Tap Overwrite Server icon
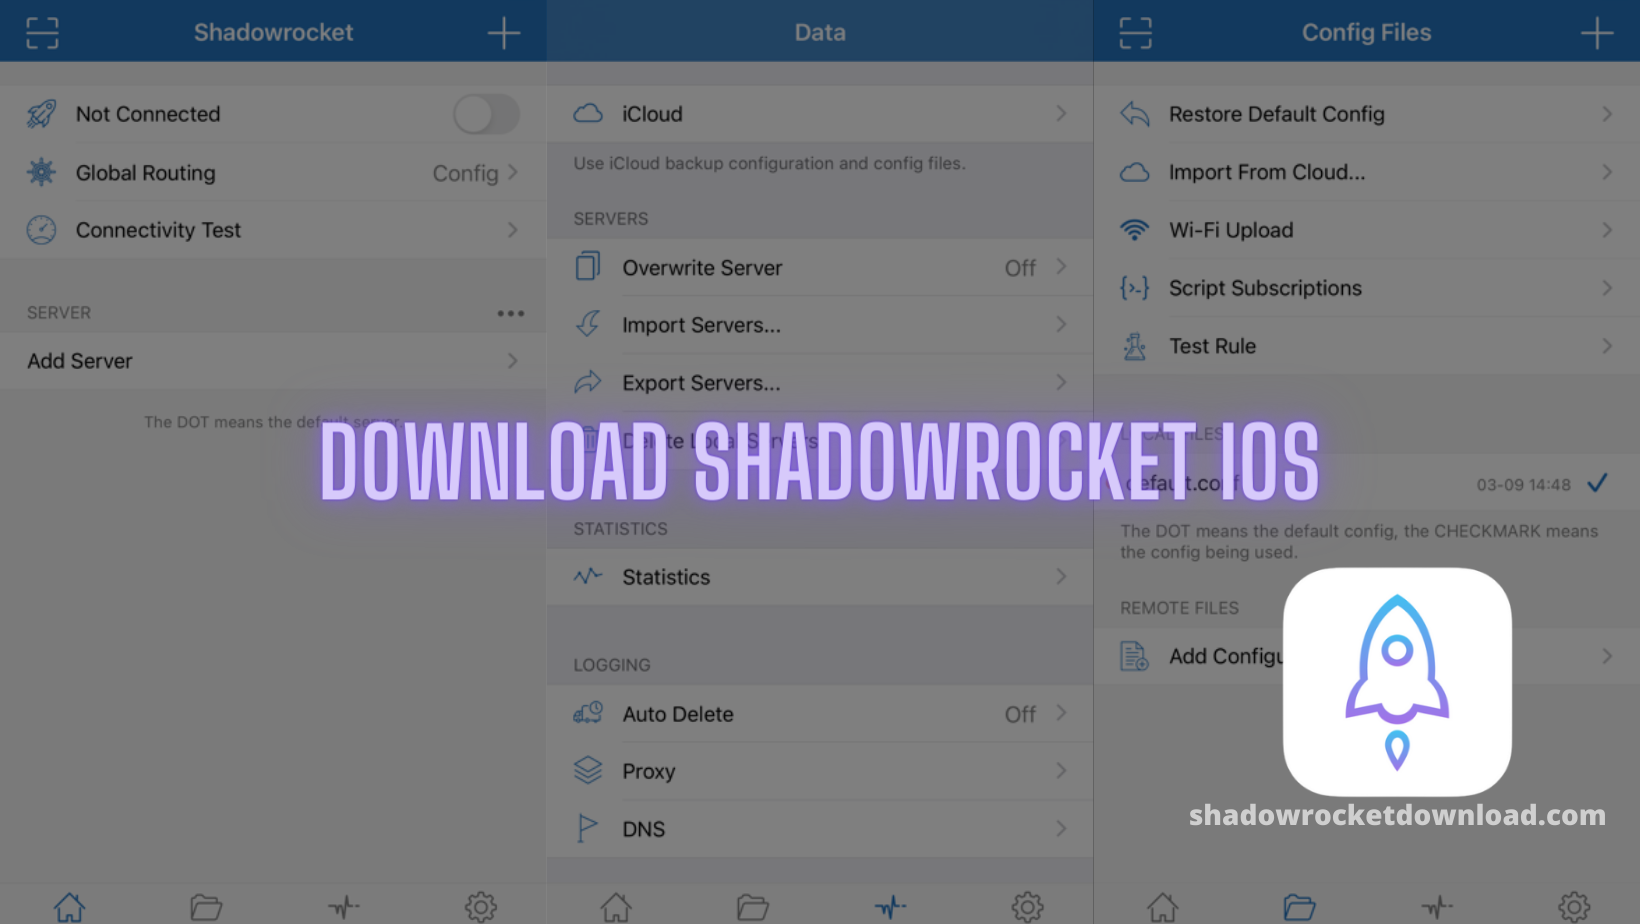1640x924 pixels. point(588,266)
